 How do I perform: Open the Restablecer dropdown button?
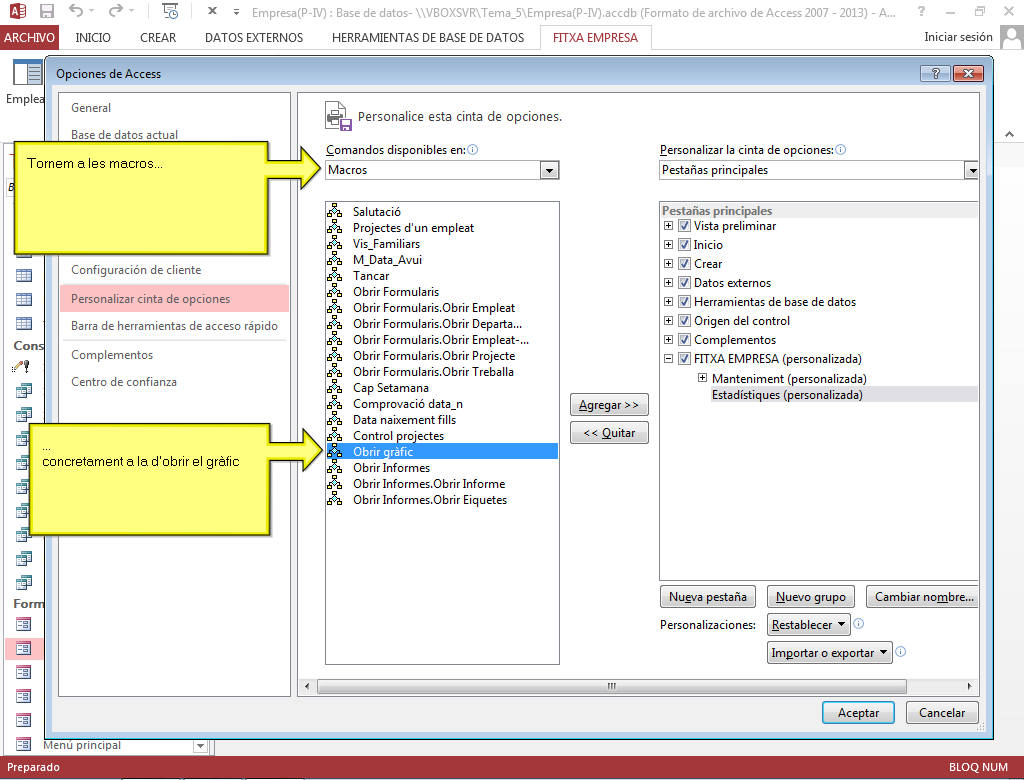click(808, 625)
